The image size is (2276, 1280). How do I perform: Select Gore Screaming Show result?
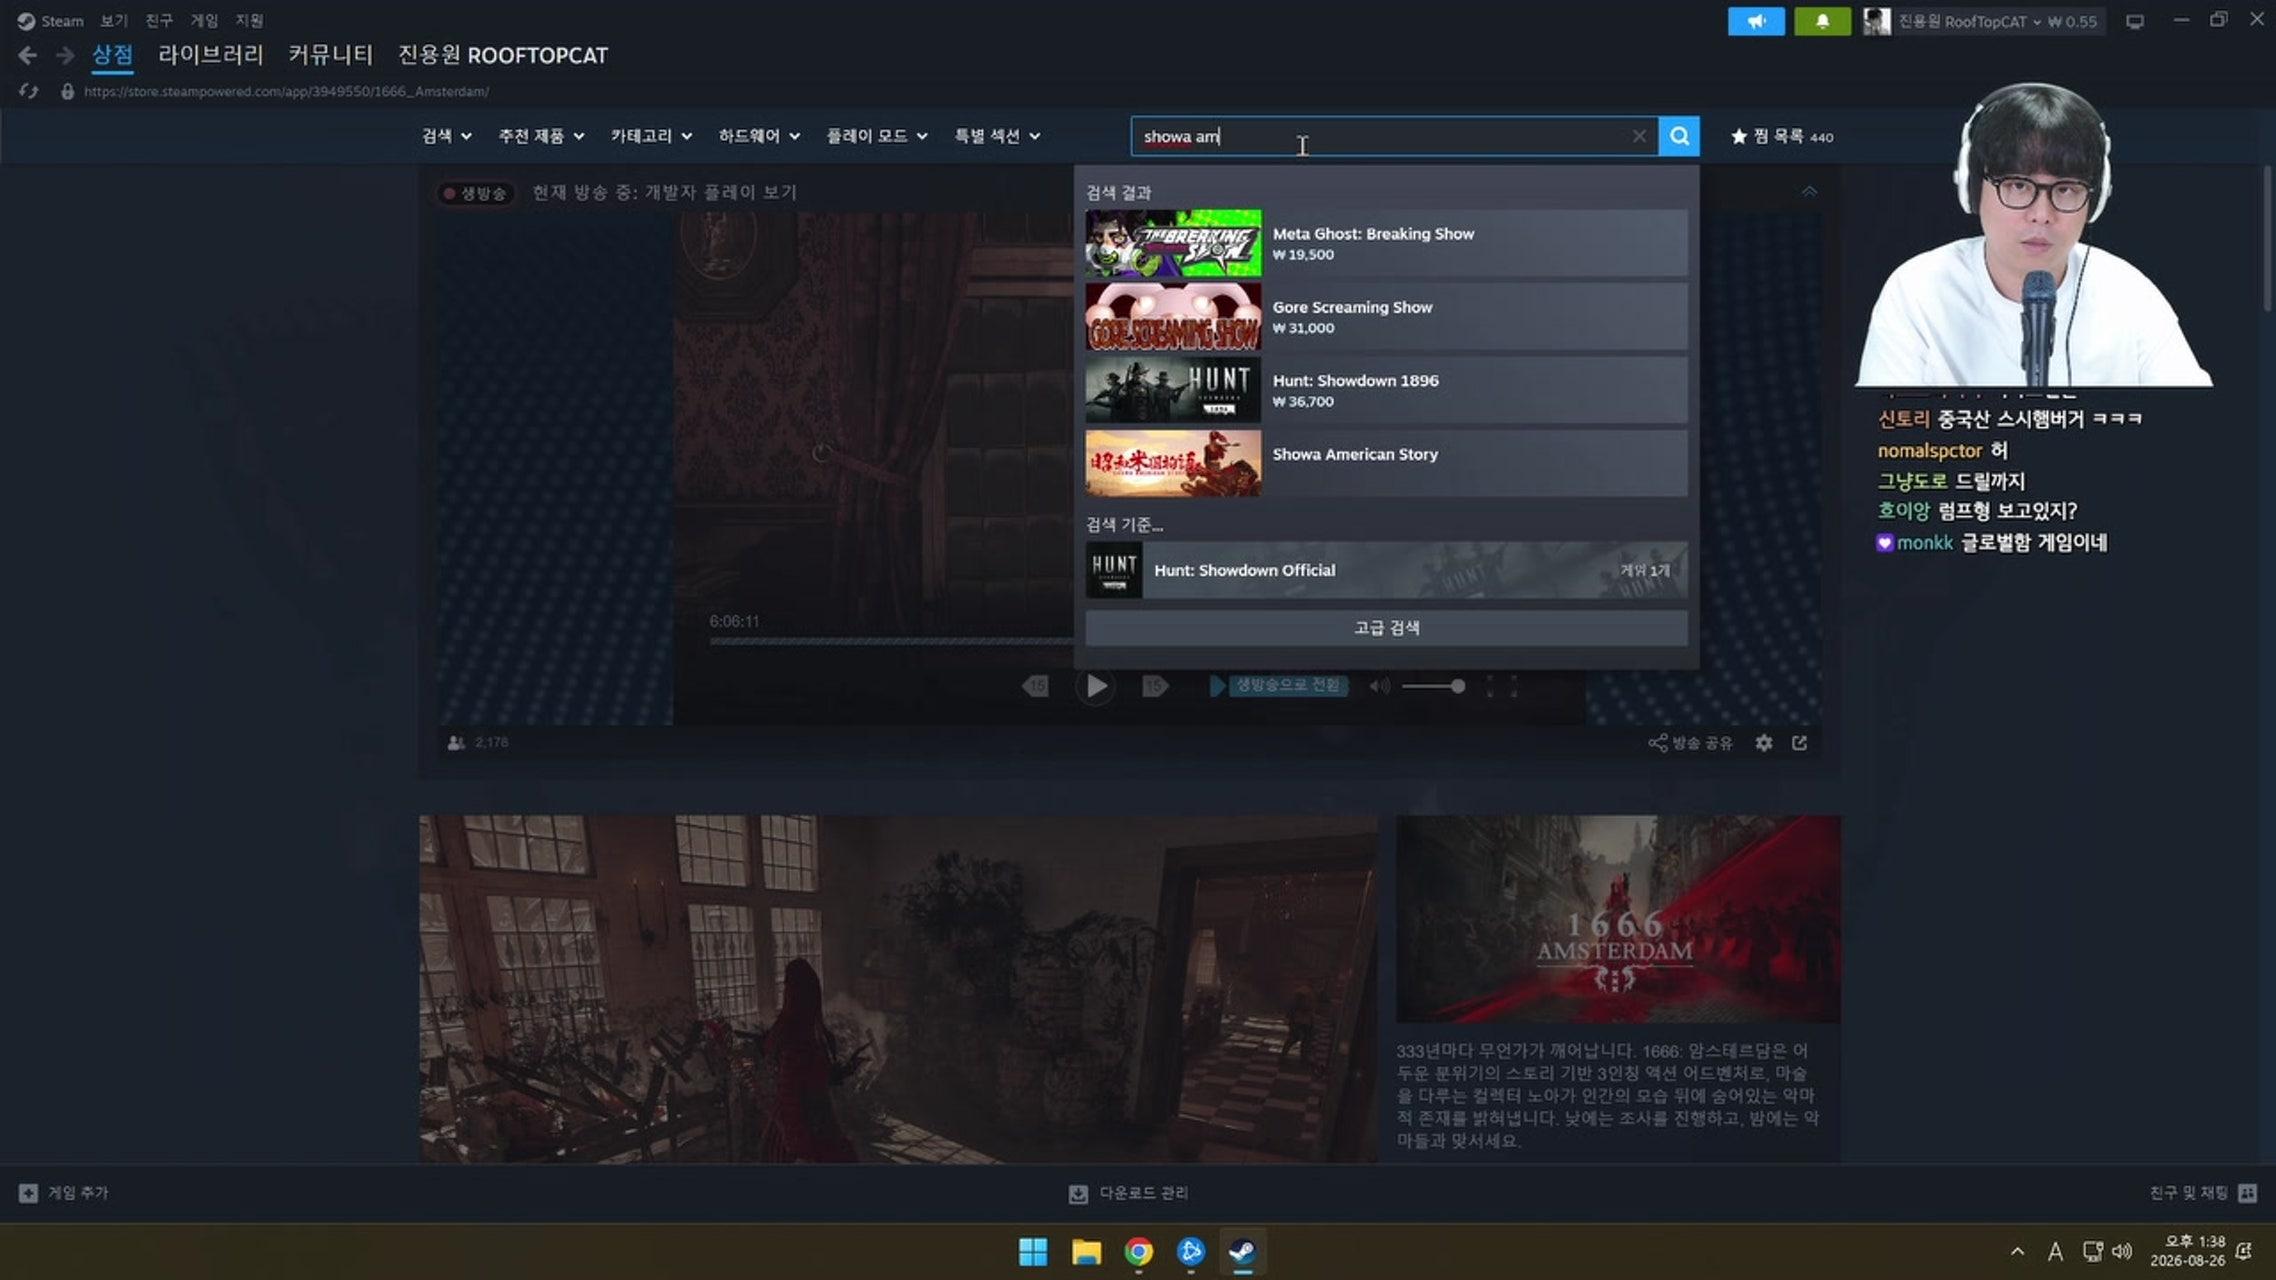coord(1386,316)
